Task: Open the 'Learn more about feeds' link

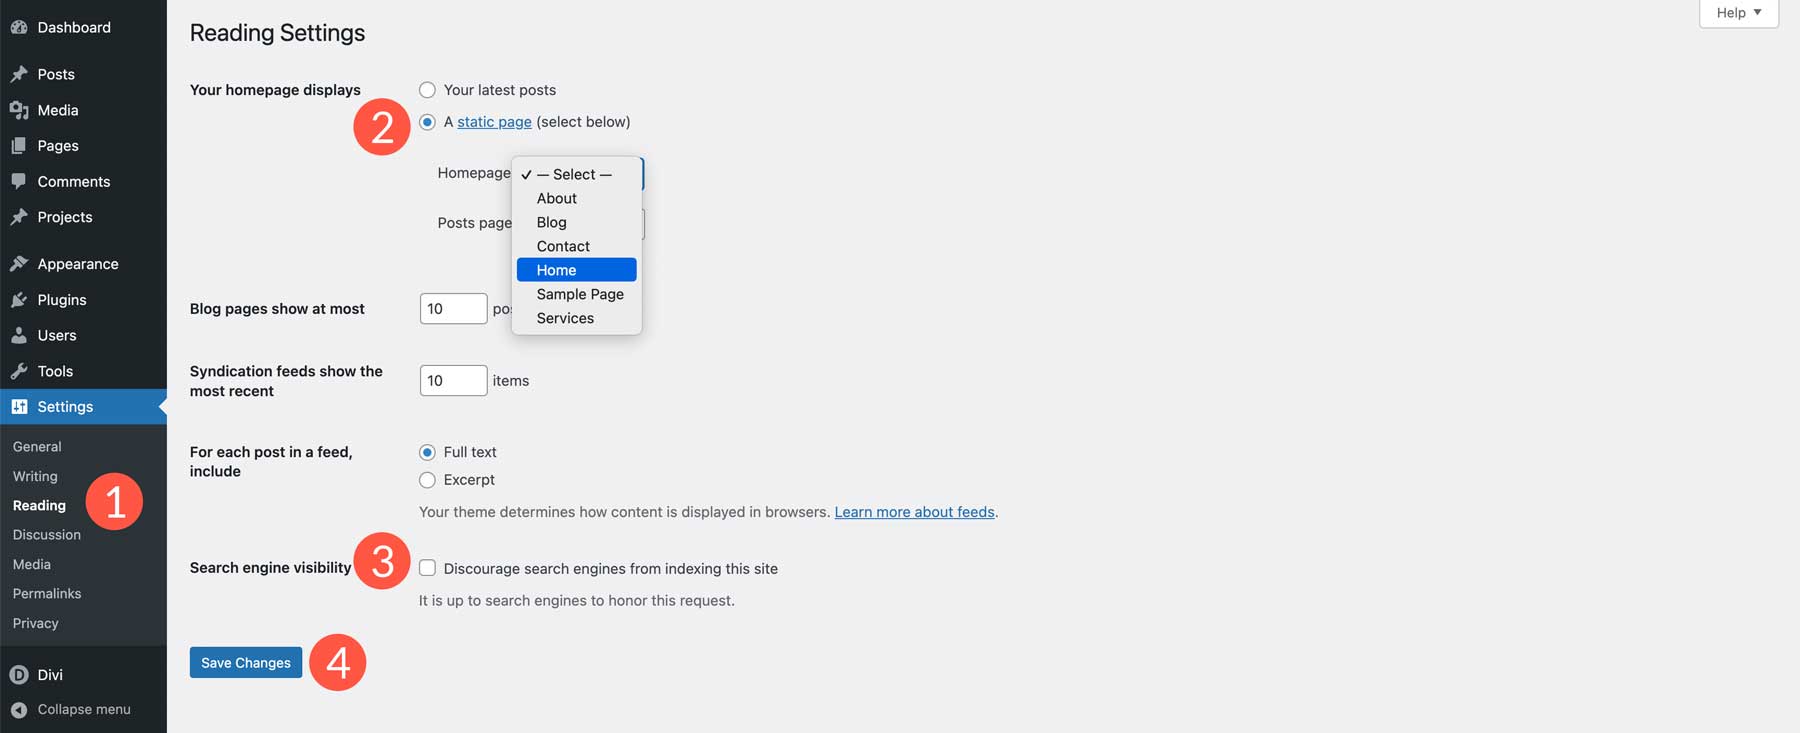Action: 914,512
